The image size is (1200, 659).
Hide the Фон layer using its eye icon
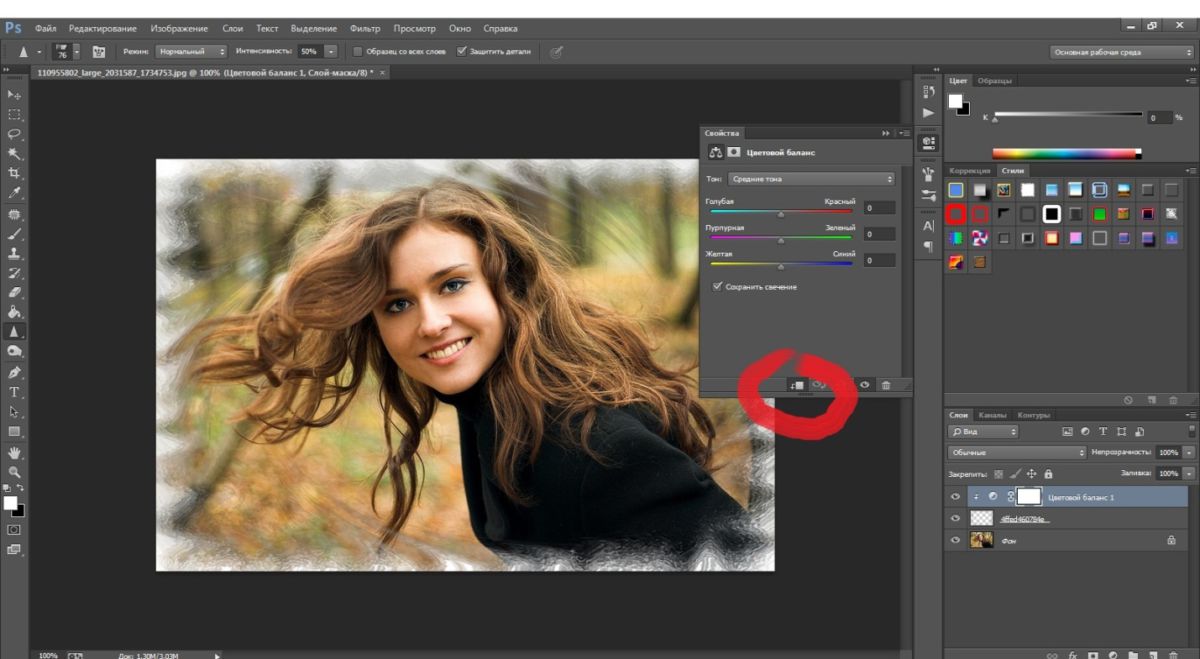pyautogui.click(x=955, y=540)
